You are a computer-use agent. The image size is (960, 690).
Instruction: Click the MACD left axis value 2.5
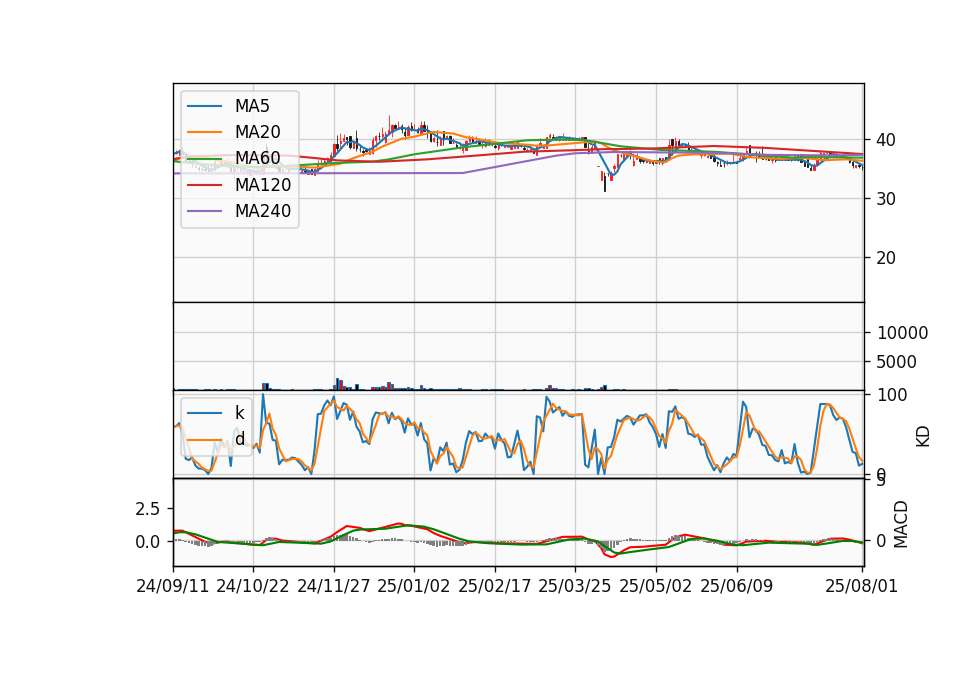click(x=148, y=509)
